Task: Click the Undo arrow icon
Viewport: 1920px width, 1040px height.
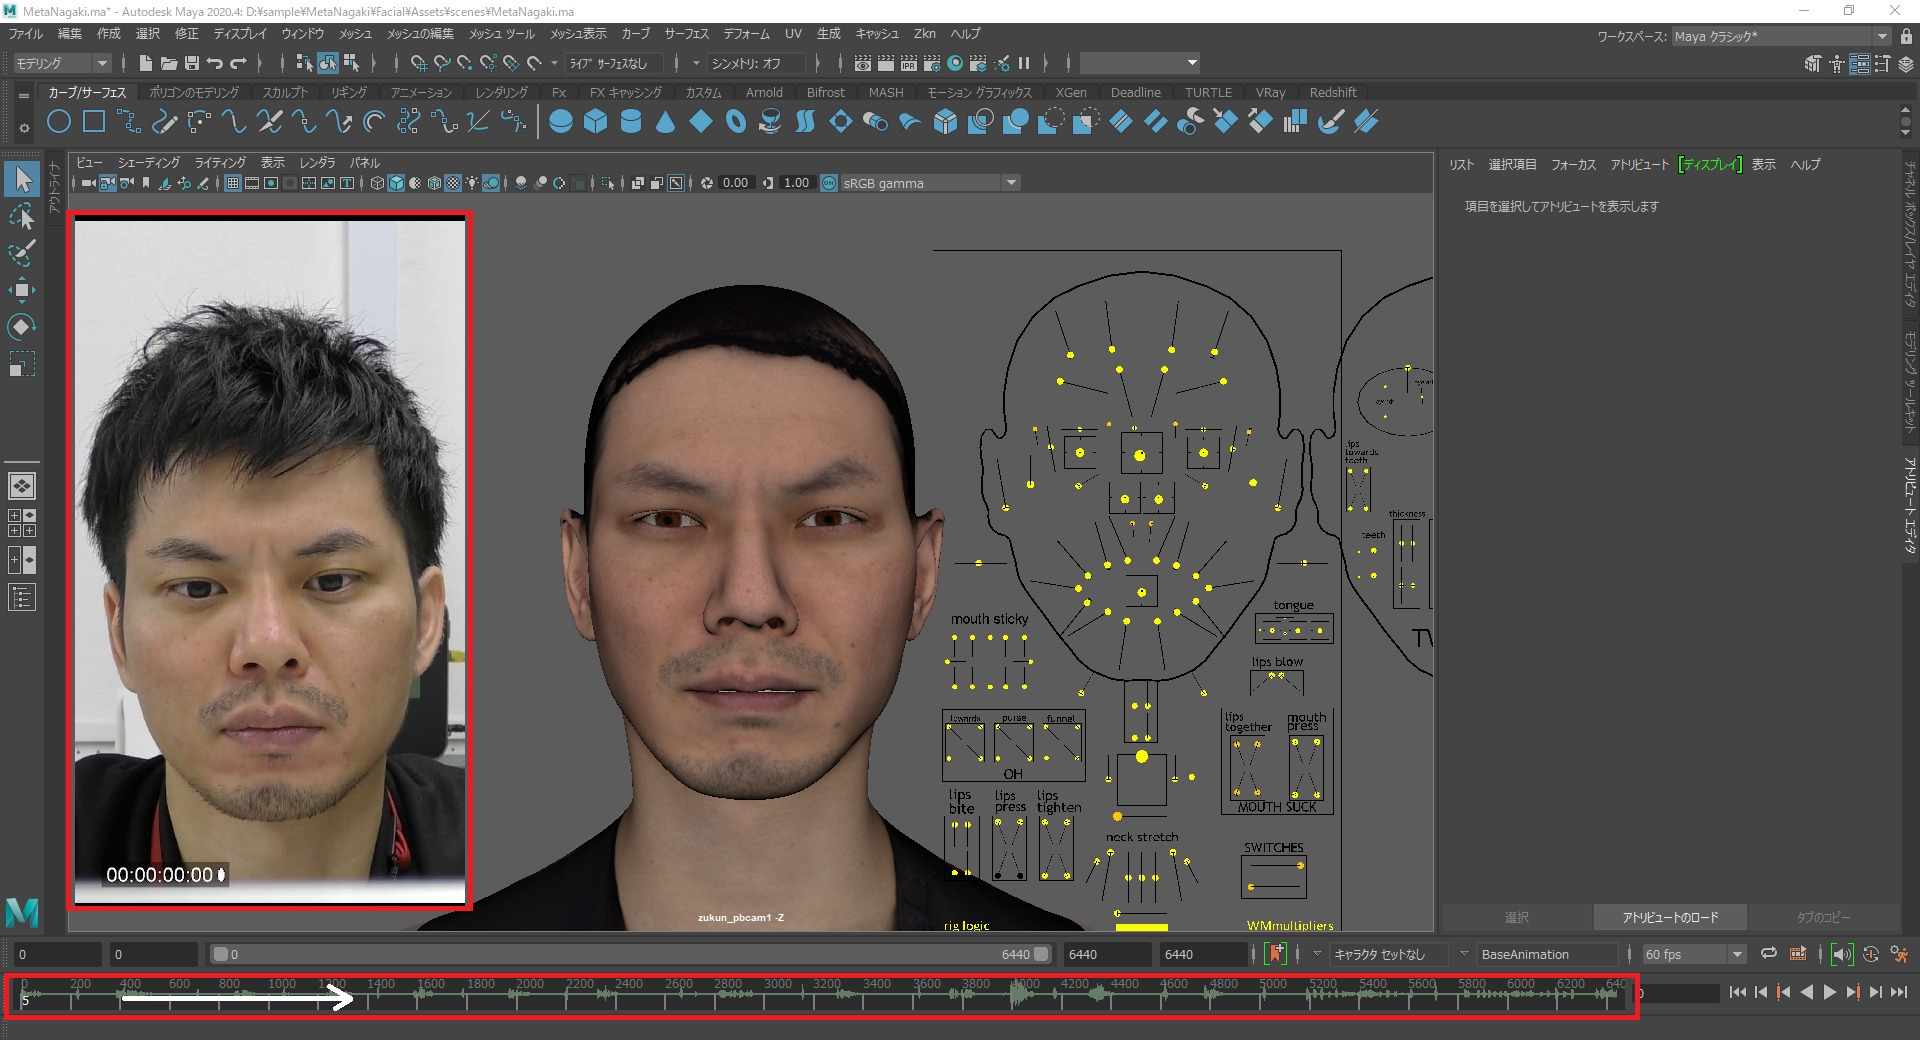Action: (x=215, y=63)
